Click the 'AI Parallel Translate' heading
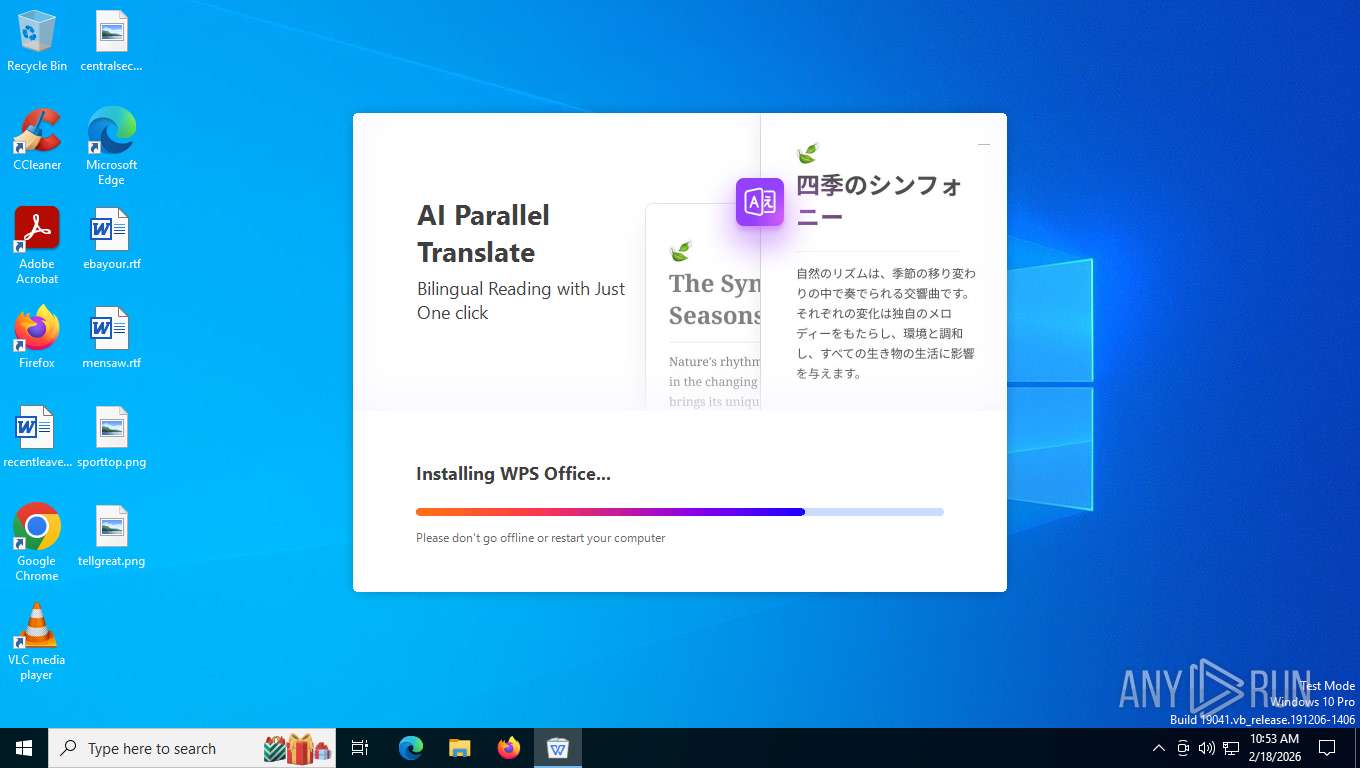Viewport: 1360px width, 768px height. 484,234
